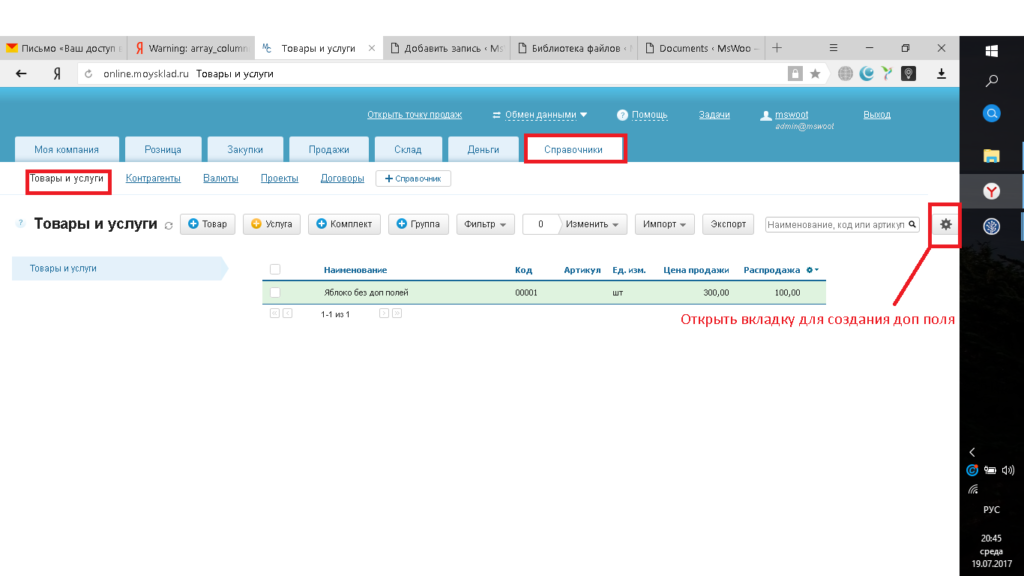Open the column settings gear in the table header

click(x=812, y=270)
